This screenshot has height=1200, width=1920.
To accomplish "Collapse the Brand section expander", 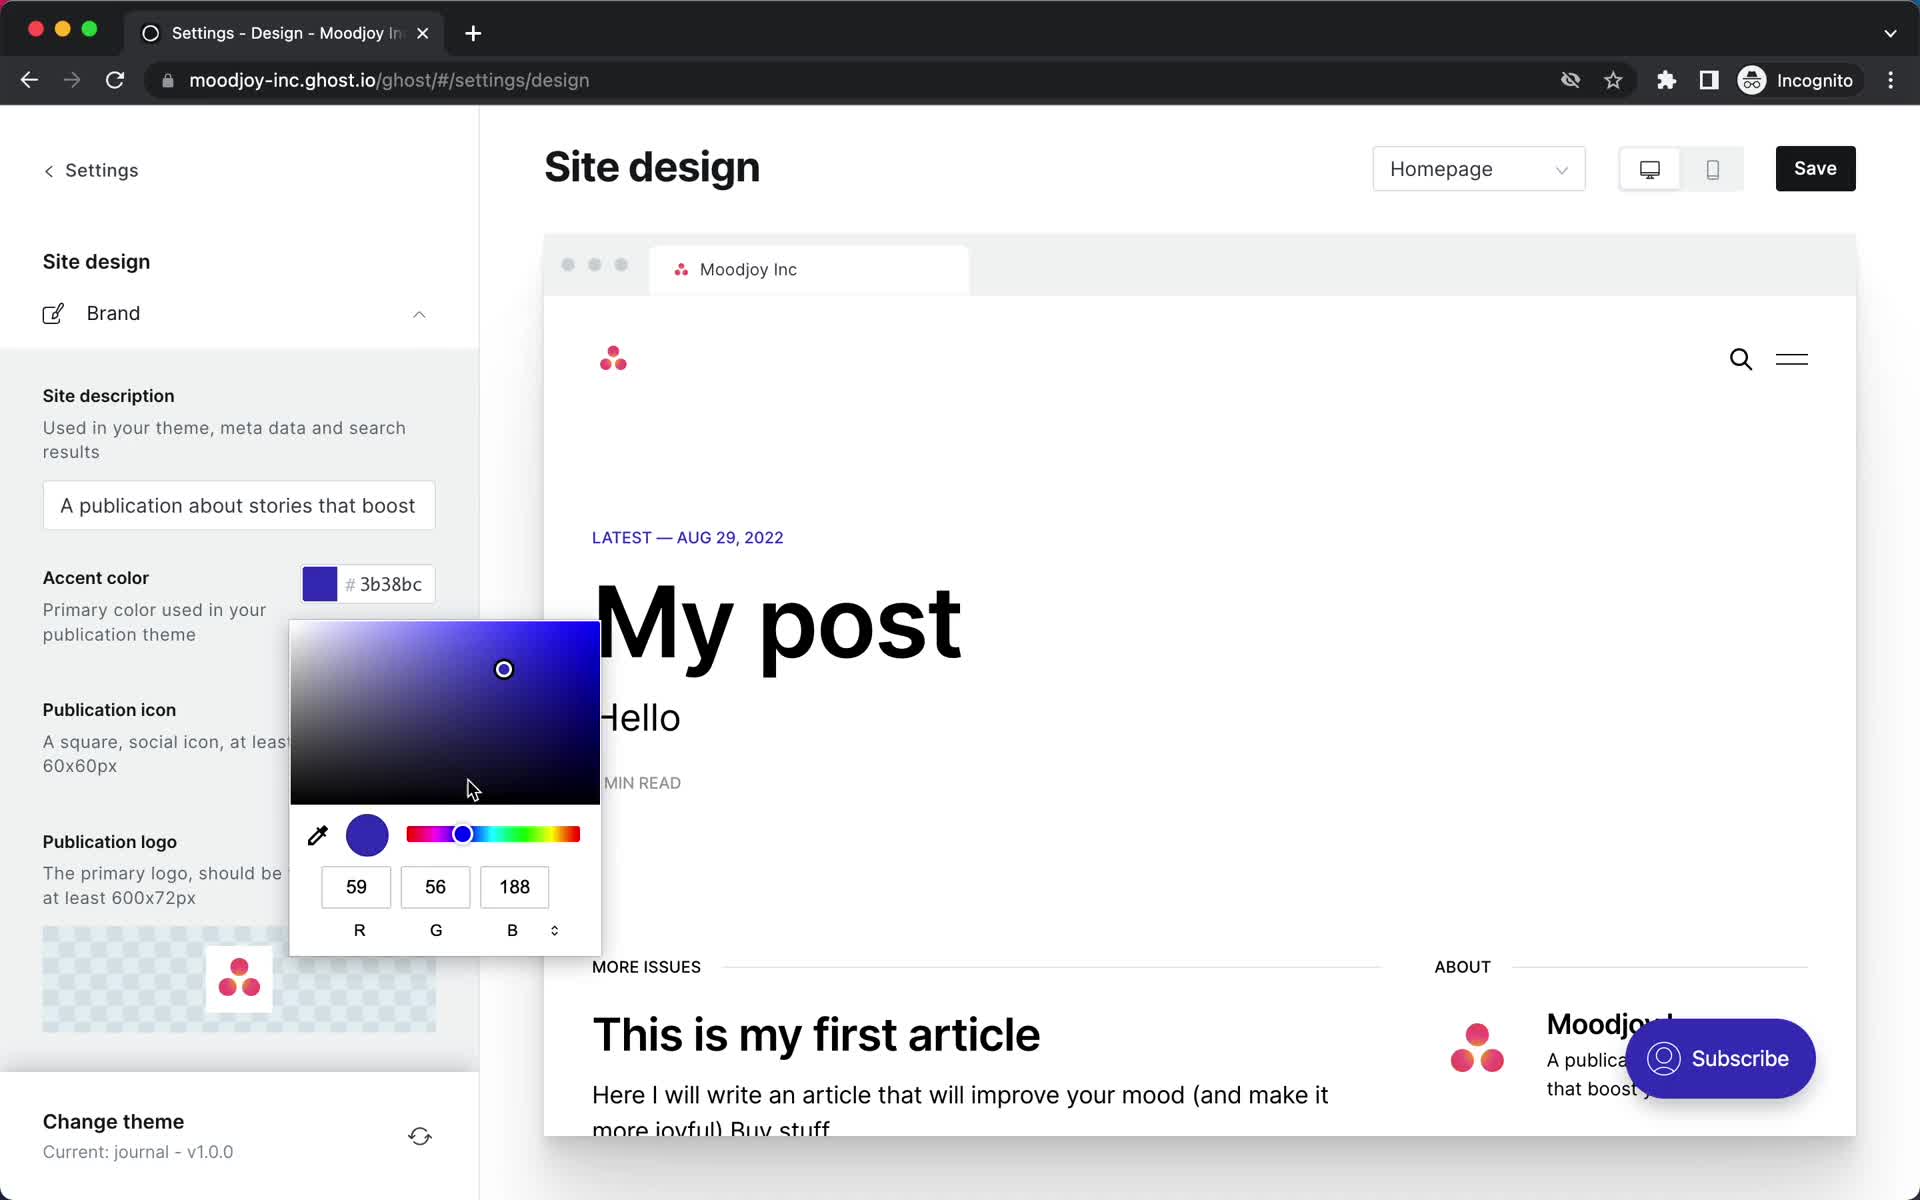I will pos(419,314).
